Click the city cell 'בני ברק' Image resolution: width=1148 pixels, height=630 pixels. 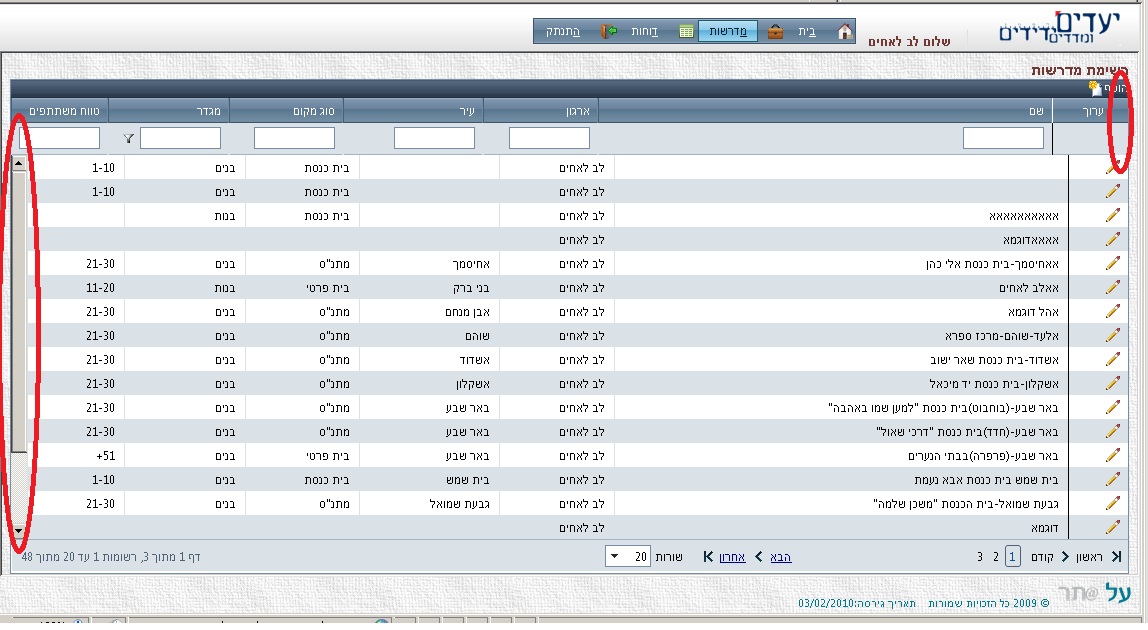[471, 288]
